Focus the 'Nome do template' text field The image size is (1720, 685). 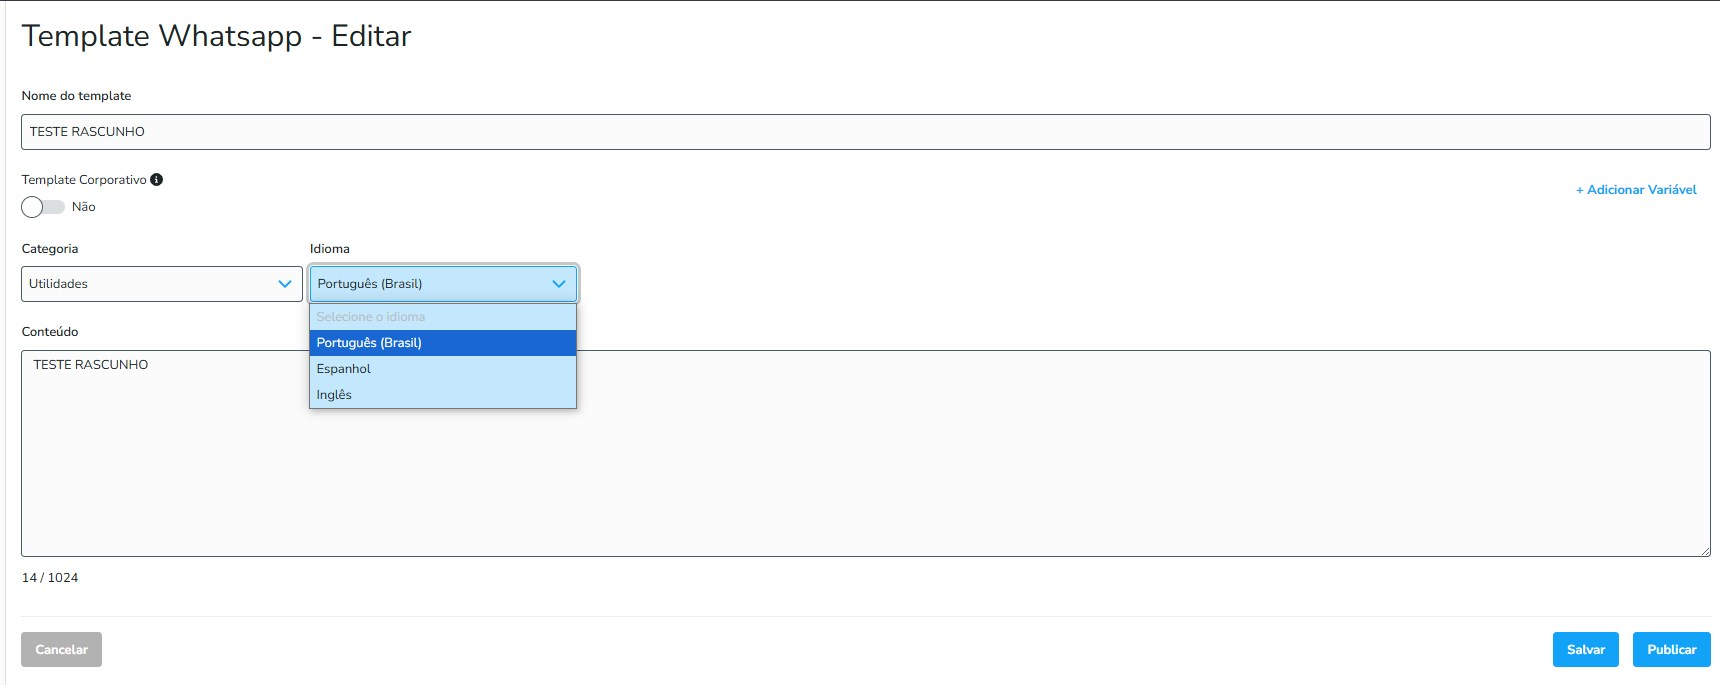click(865, 132)
